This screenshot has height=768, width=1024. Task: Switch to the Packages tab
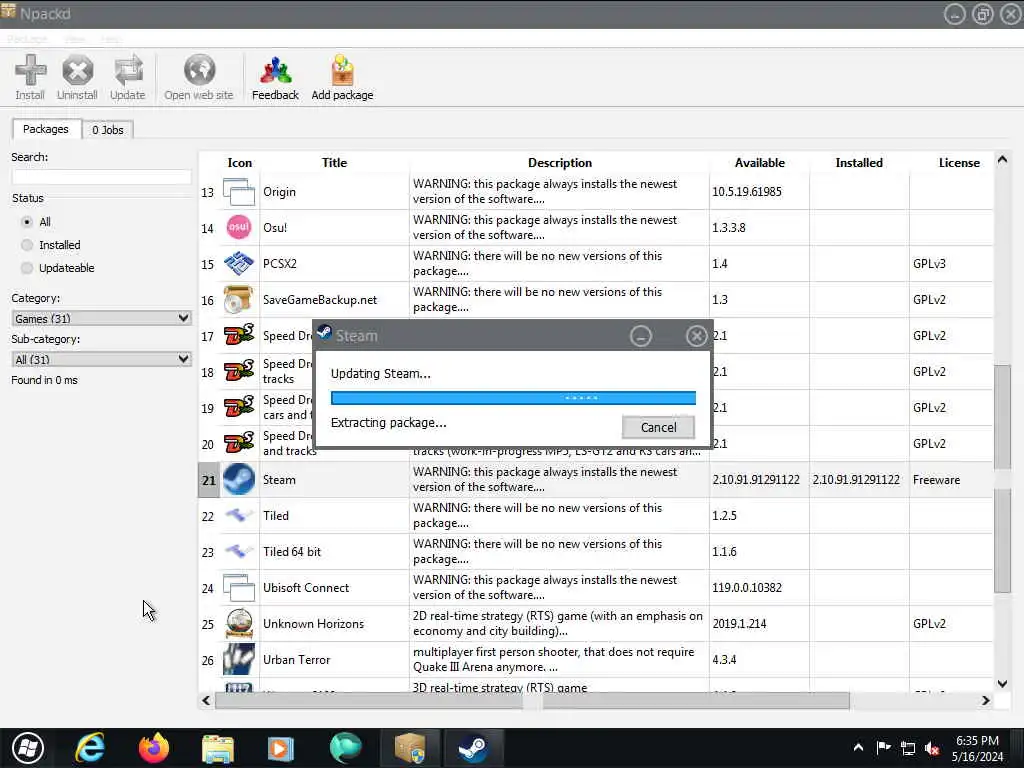pyautogui.click(x=46, y=129)
